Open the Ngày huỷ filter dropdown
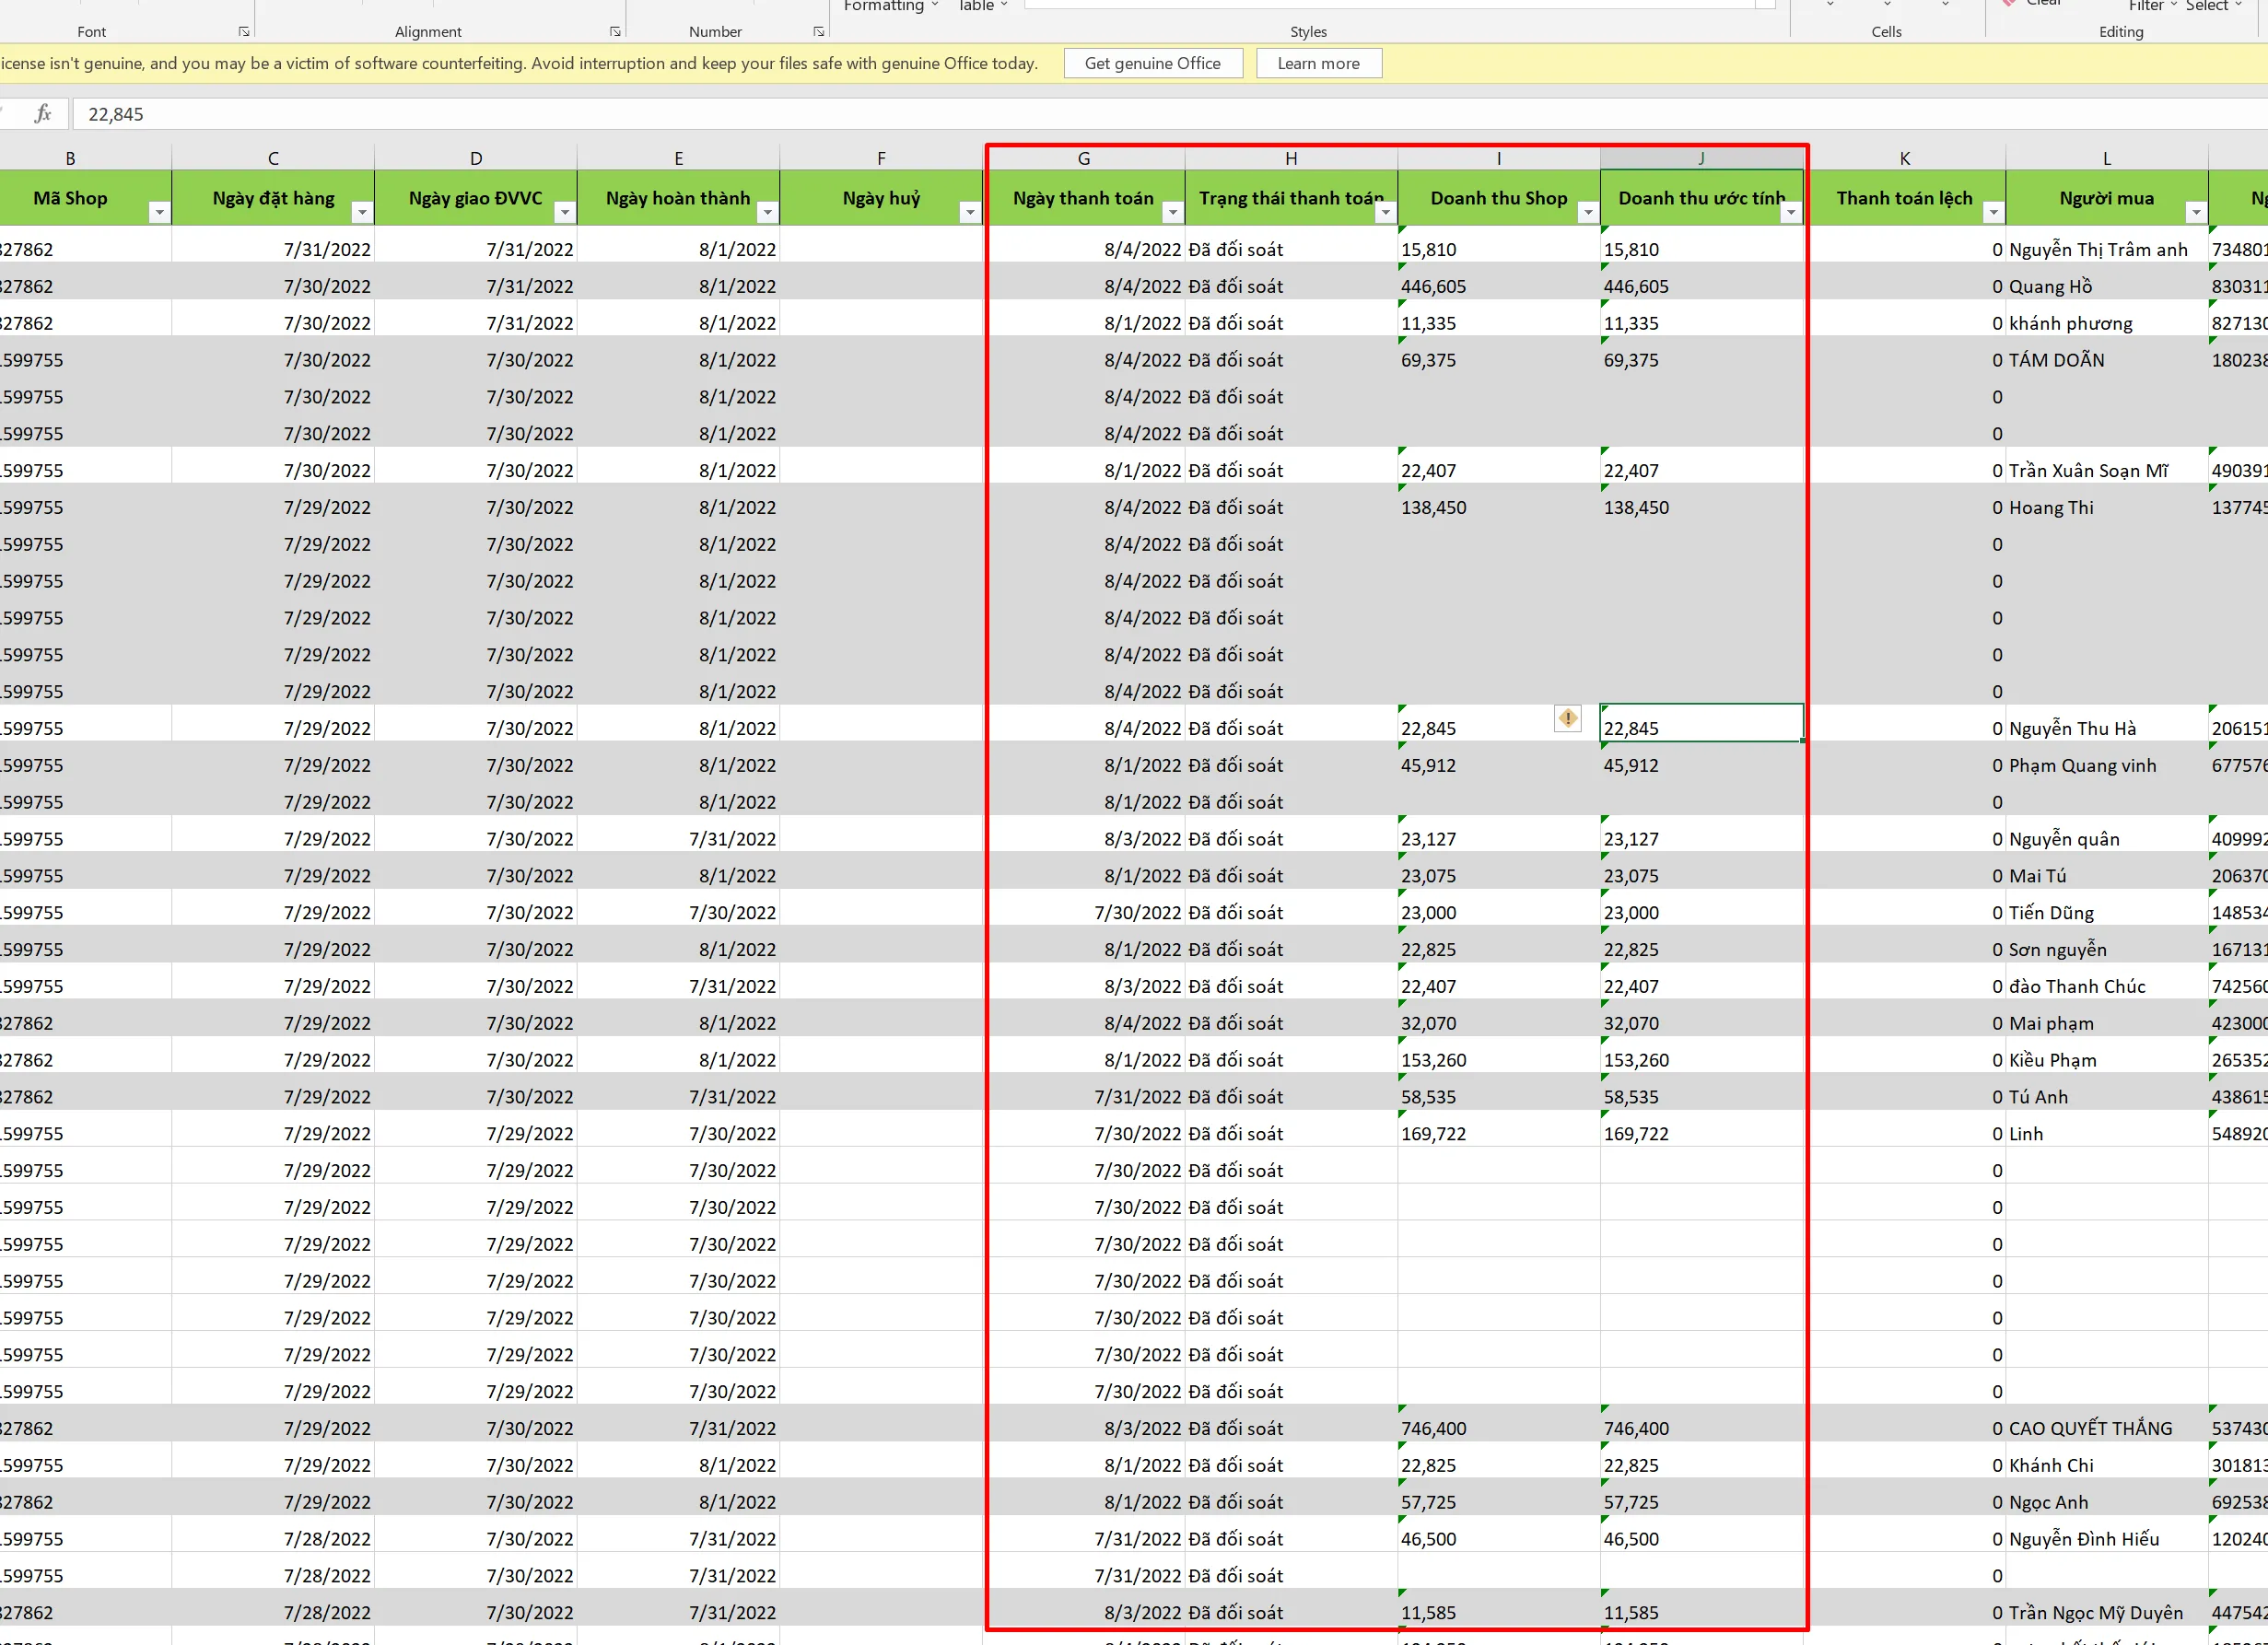 point(969,212)
